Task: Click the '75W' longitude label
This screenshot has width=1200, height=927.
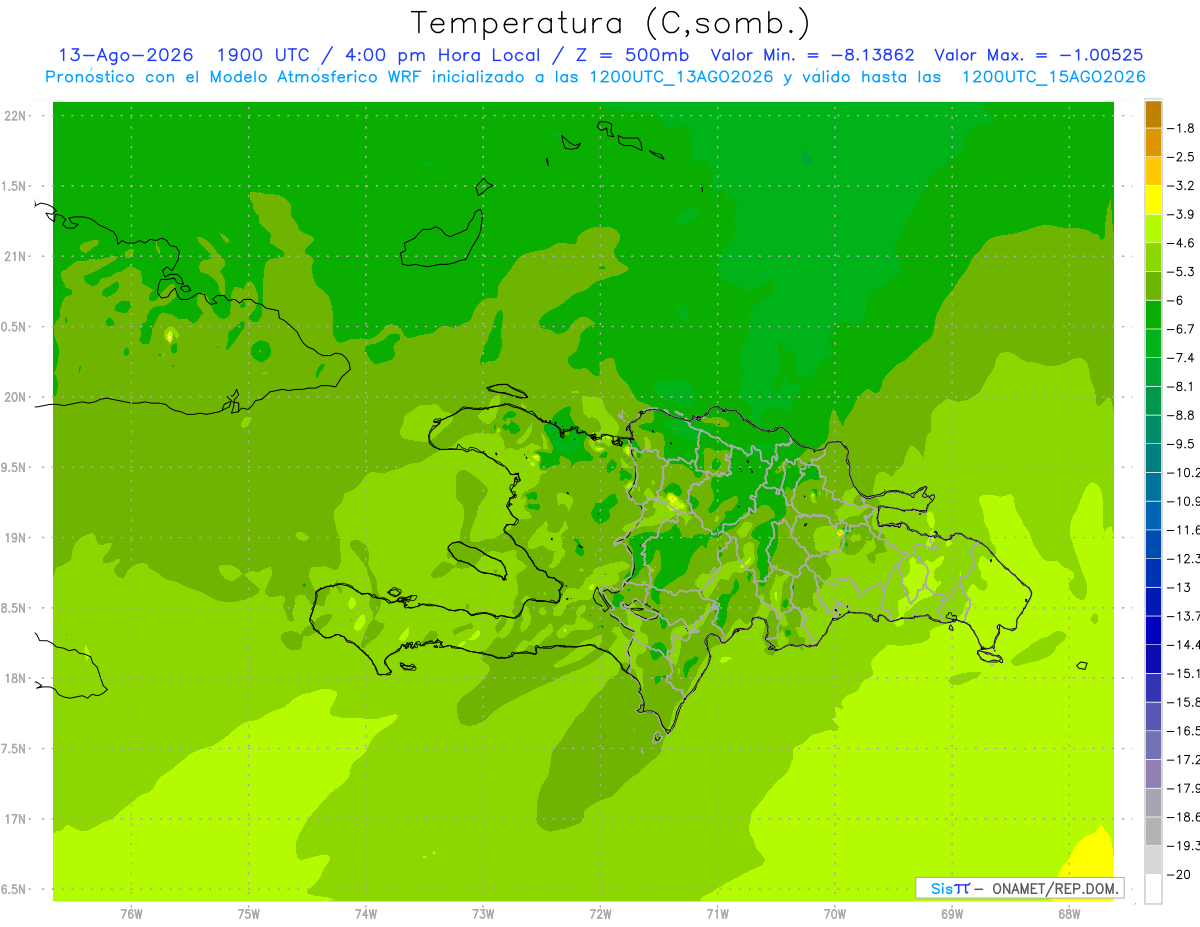Action: (249, 914)
